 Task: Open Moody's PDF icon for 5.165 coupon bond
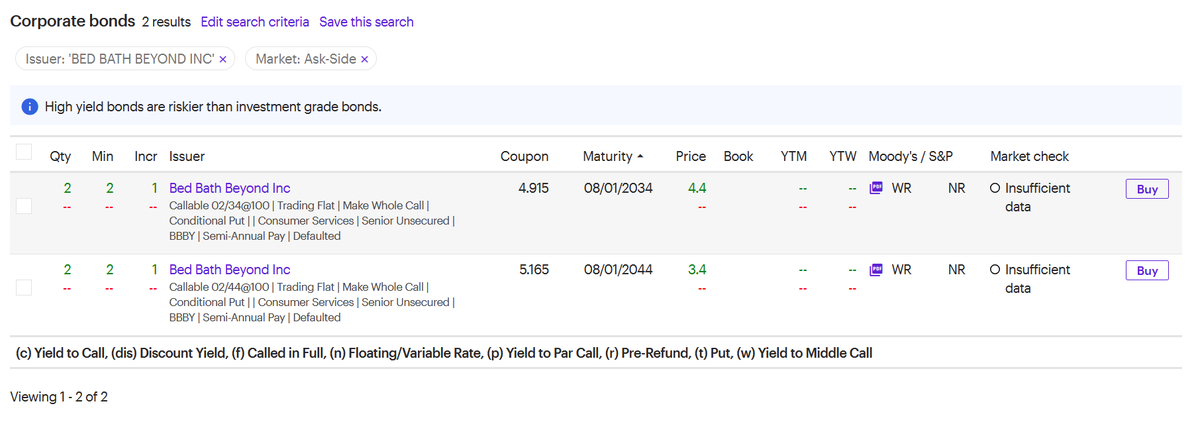coord(877,269)
